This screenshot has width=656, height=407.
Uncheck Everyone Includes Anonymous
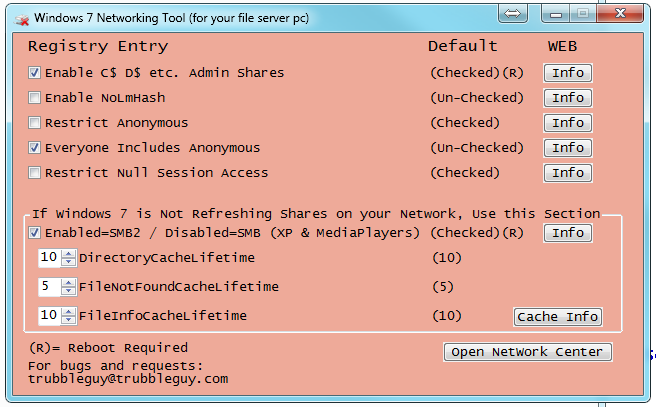tap(34, 148)
